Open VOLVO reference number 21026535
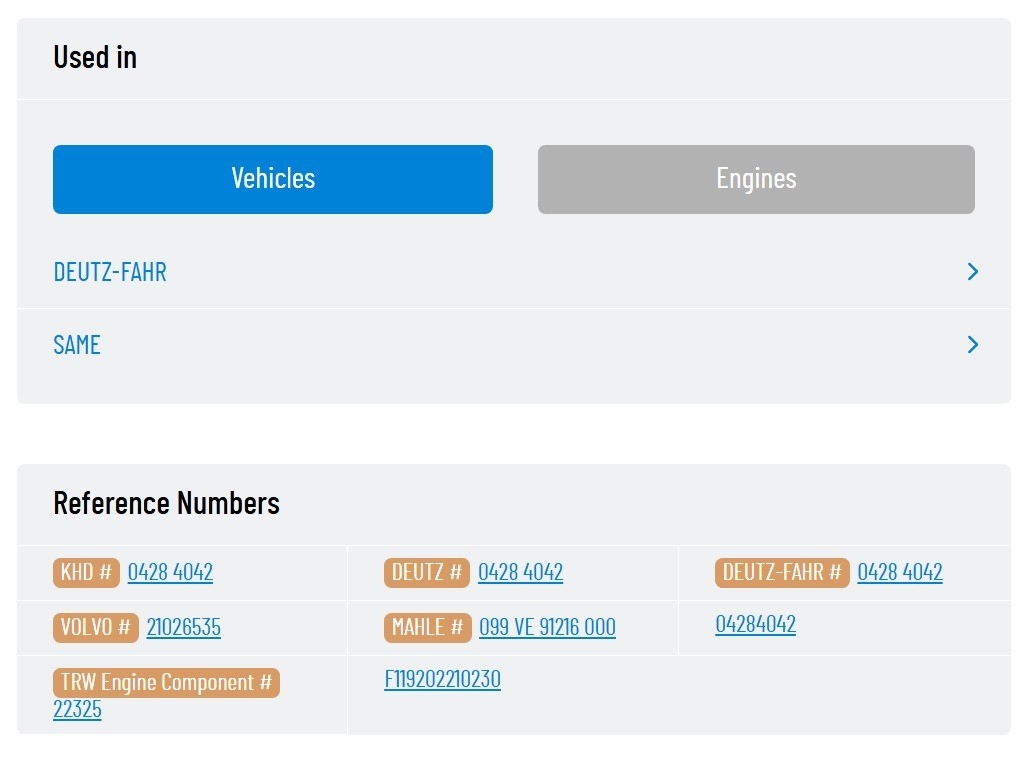 coord(184,627)
